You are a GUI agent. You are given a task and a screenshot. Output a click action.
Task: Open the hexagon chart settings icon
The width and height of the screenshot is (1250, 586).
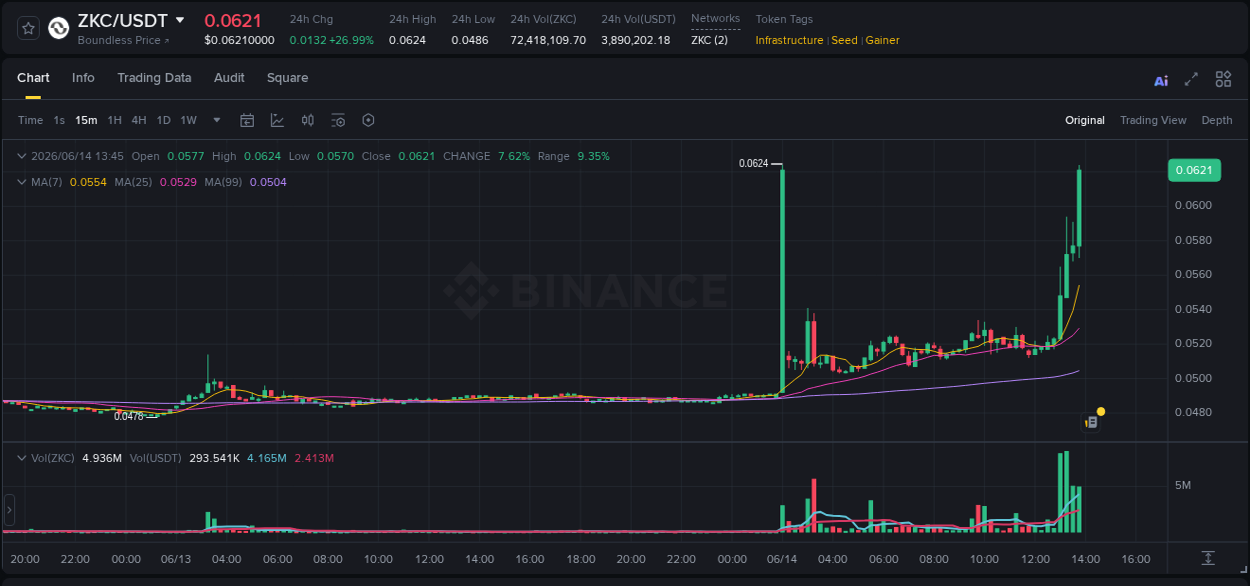pos(368,120)
